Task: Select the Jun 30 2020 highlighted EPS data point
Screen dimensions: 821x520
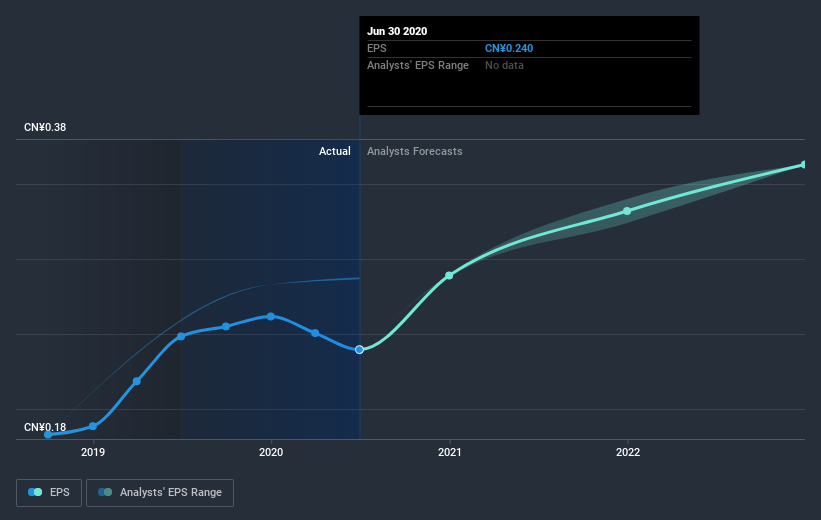Action: [359, 349]
